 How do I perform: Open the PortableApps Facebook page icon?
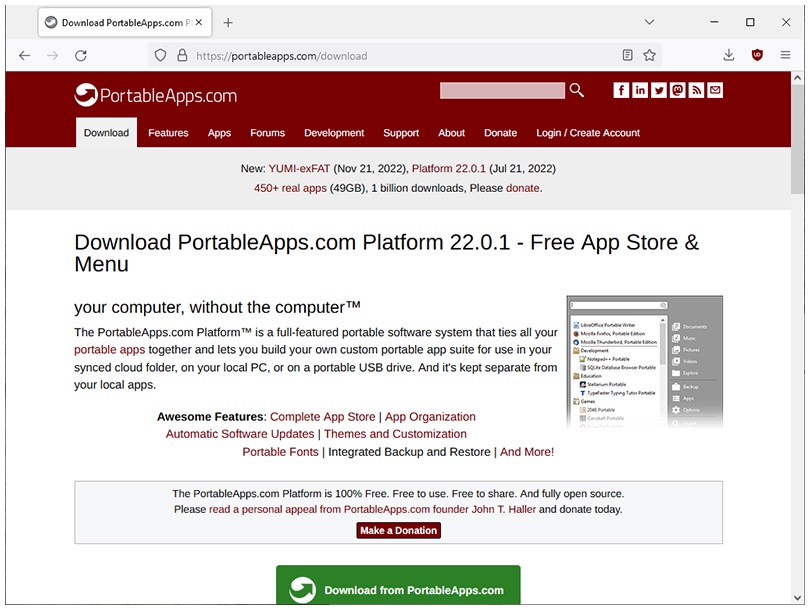(x=621, y=90)
